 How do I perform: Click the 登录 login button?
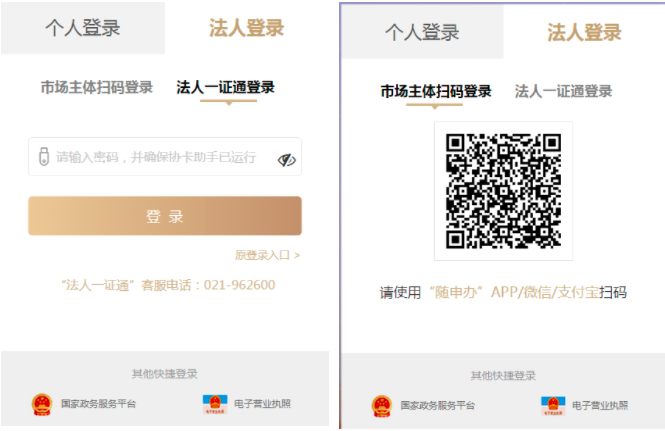165,216
